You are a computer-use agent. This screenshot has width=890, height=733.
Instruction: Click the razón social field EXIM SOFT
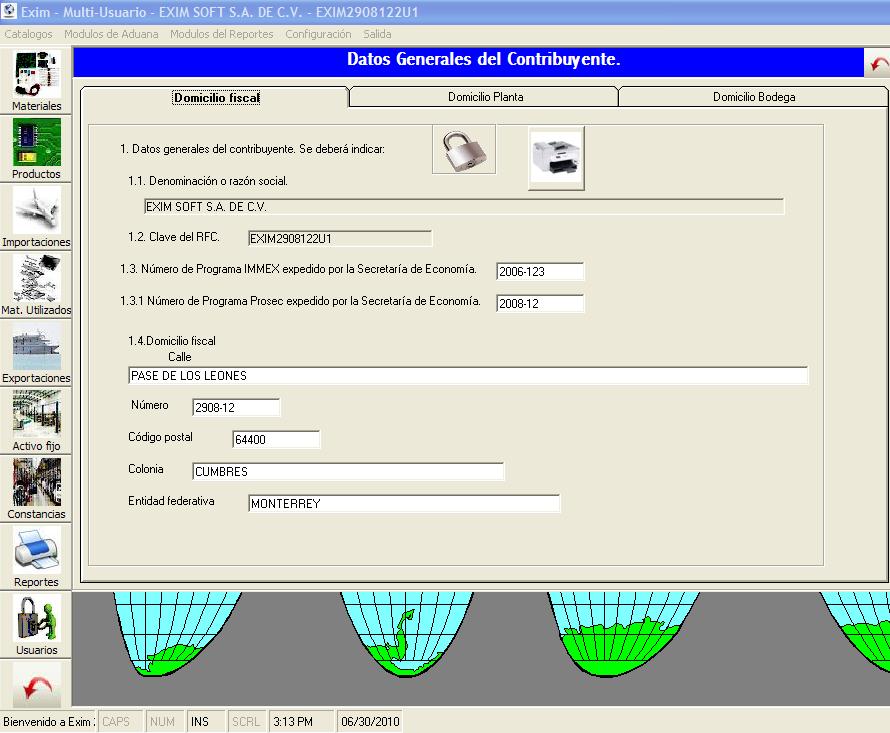(x=464, y=207)
